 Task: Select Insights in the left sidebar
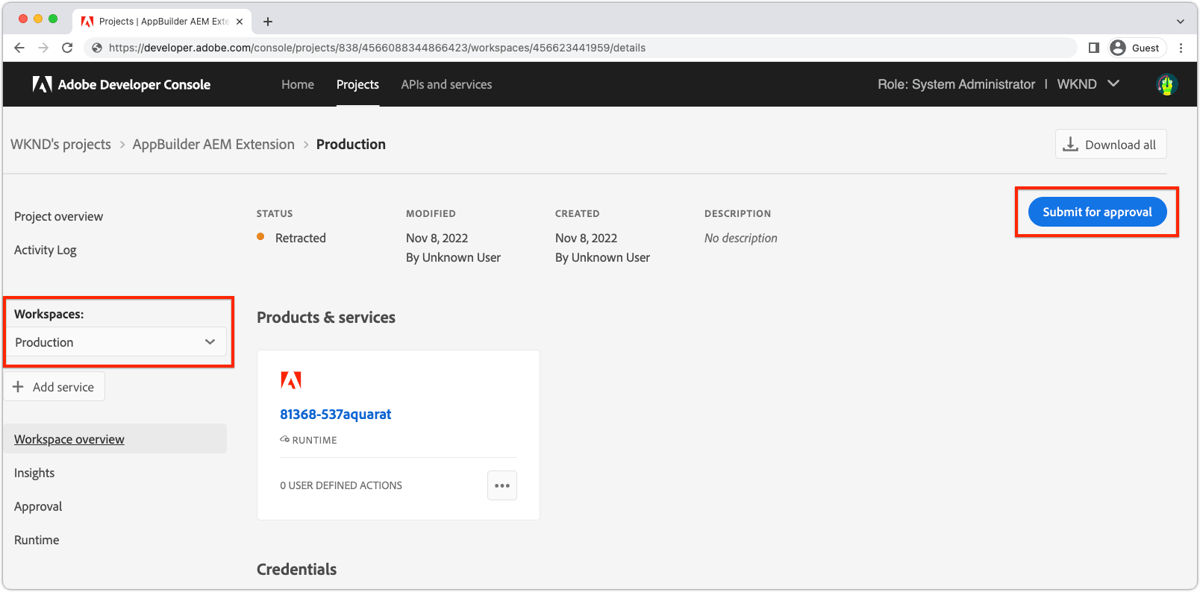(33, 472)
